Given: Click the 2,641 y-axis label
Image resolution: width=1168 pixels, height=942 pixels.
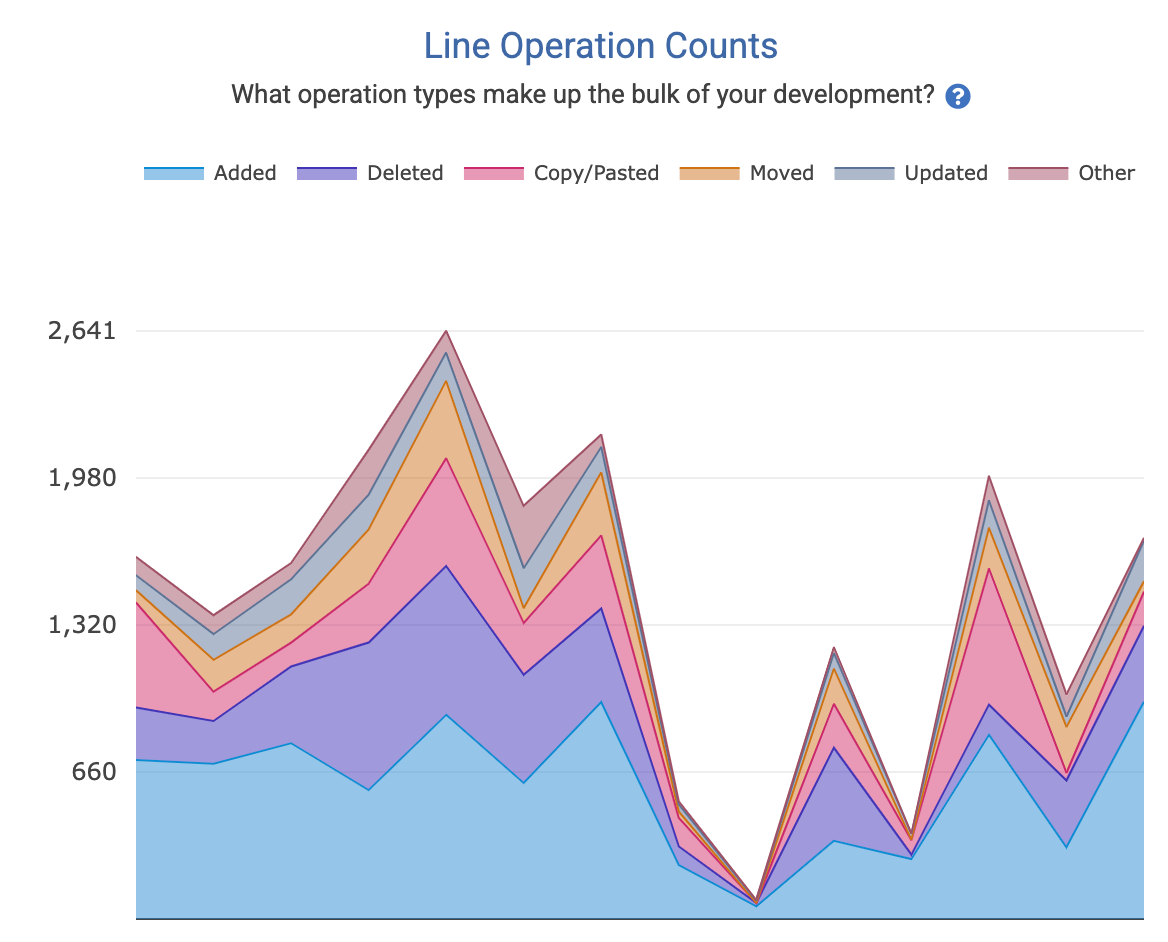Looking at the screenshot, I should point(82,331).
